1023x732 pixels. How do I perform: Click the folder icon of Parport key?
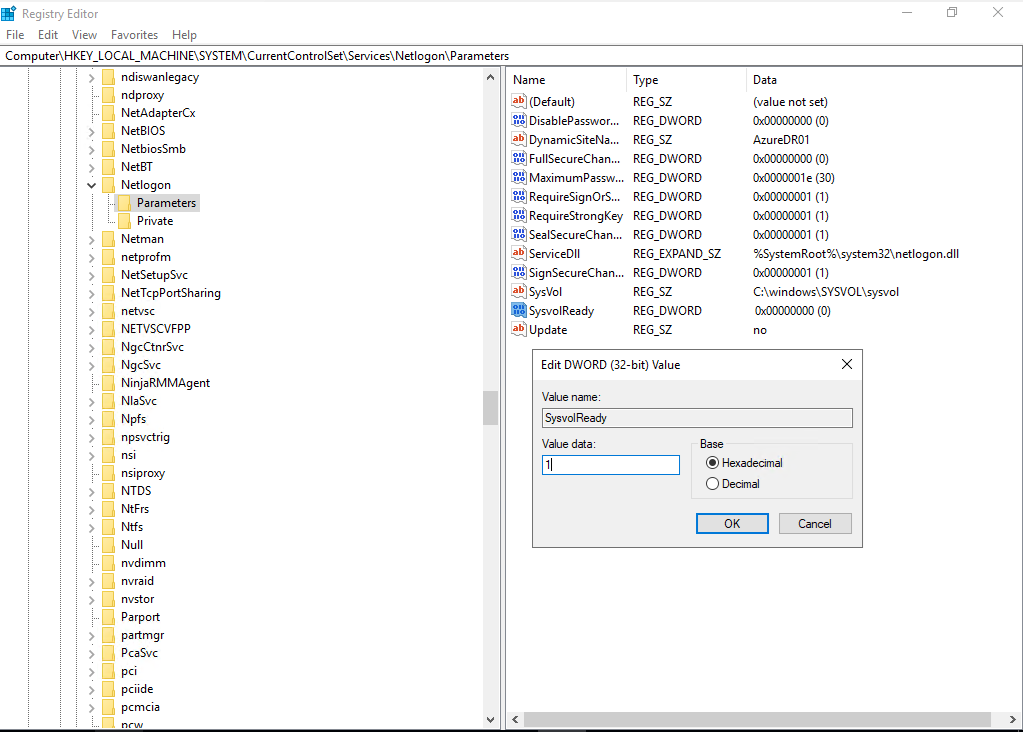pos(108,617)
